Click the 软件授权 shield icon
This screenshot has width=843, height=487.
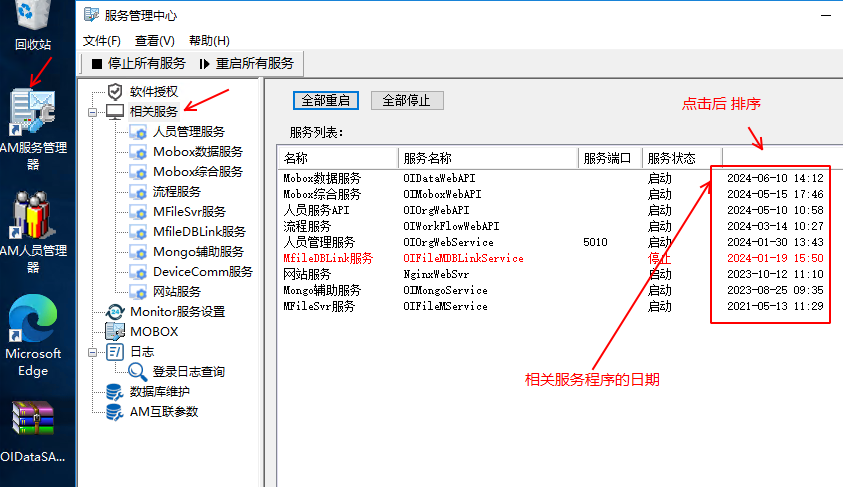(x=116, y=91)
